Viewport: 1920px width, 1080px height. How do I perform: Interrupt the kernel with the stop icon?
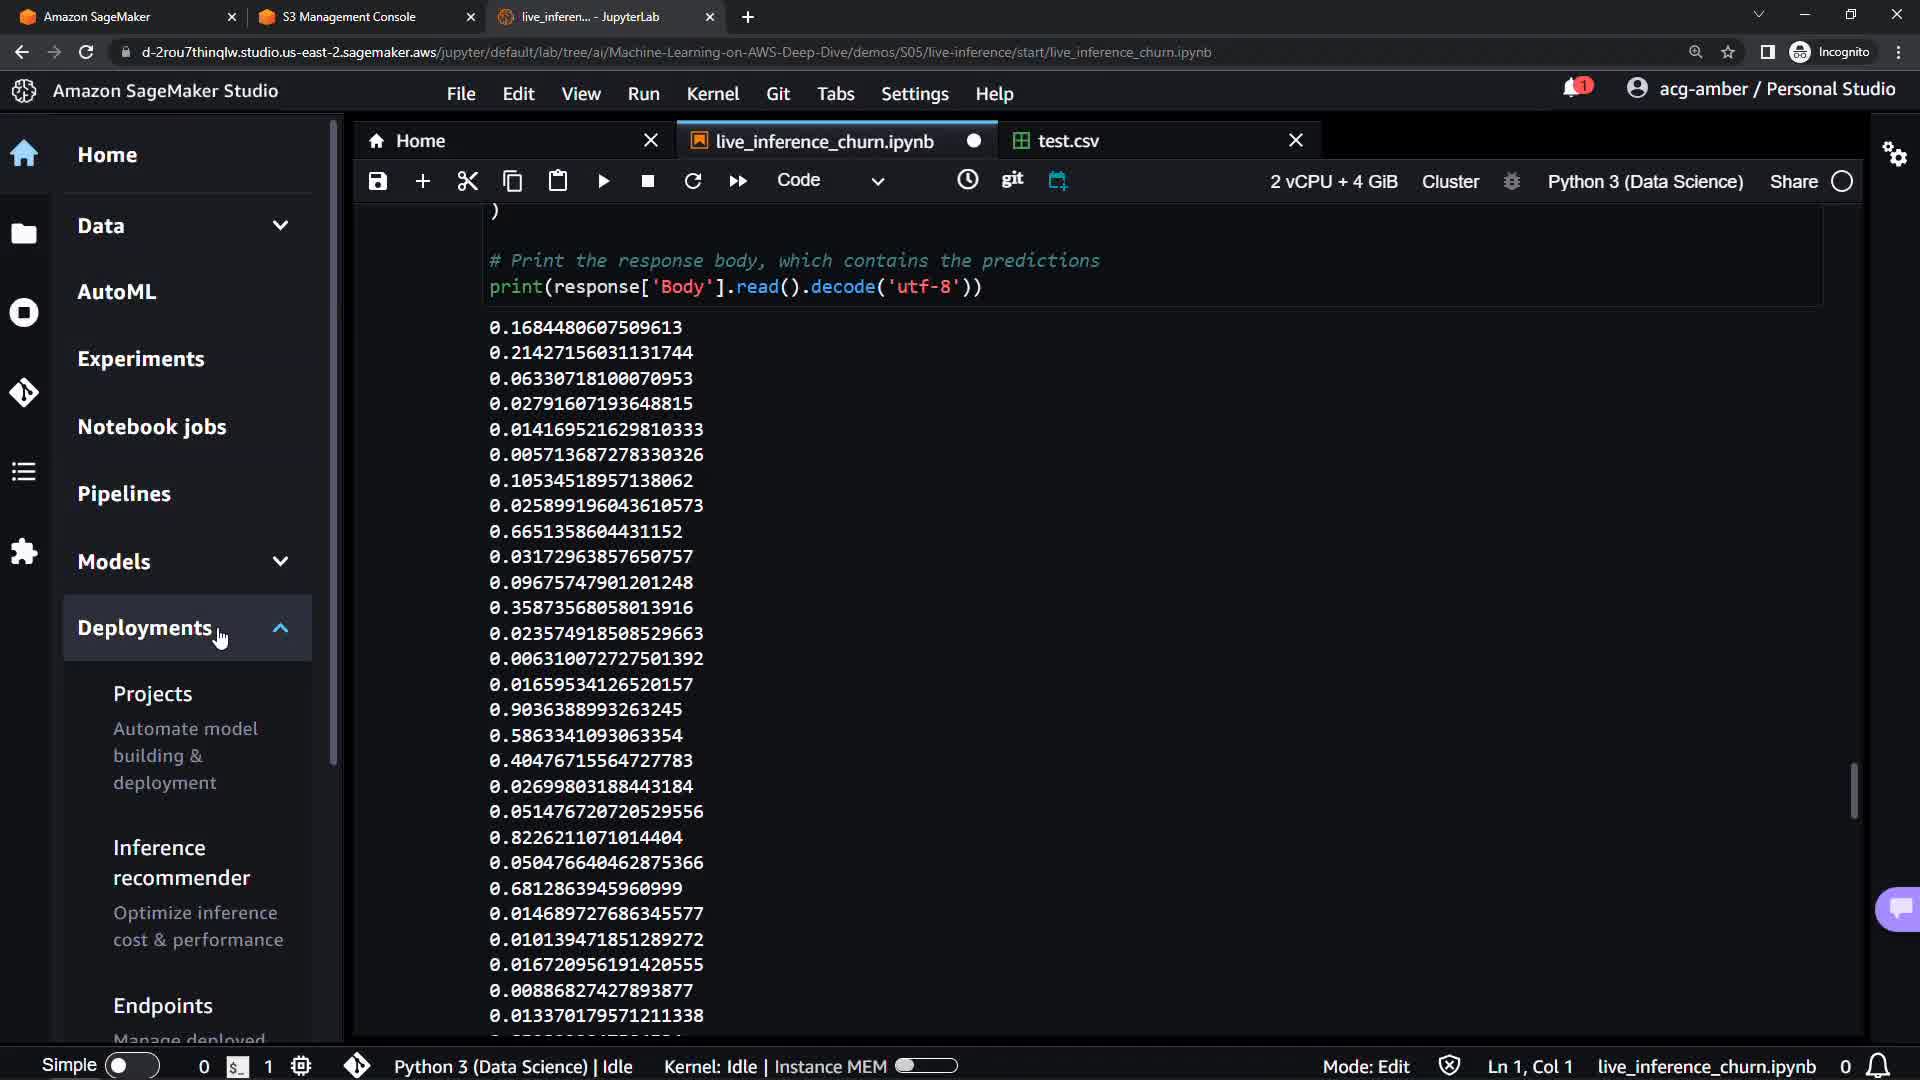point(648,181)
